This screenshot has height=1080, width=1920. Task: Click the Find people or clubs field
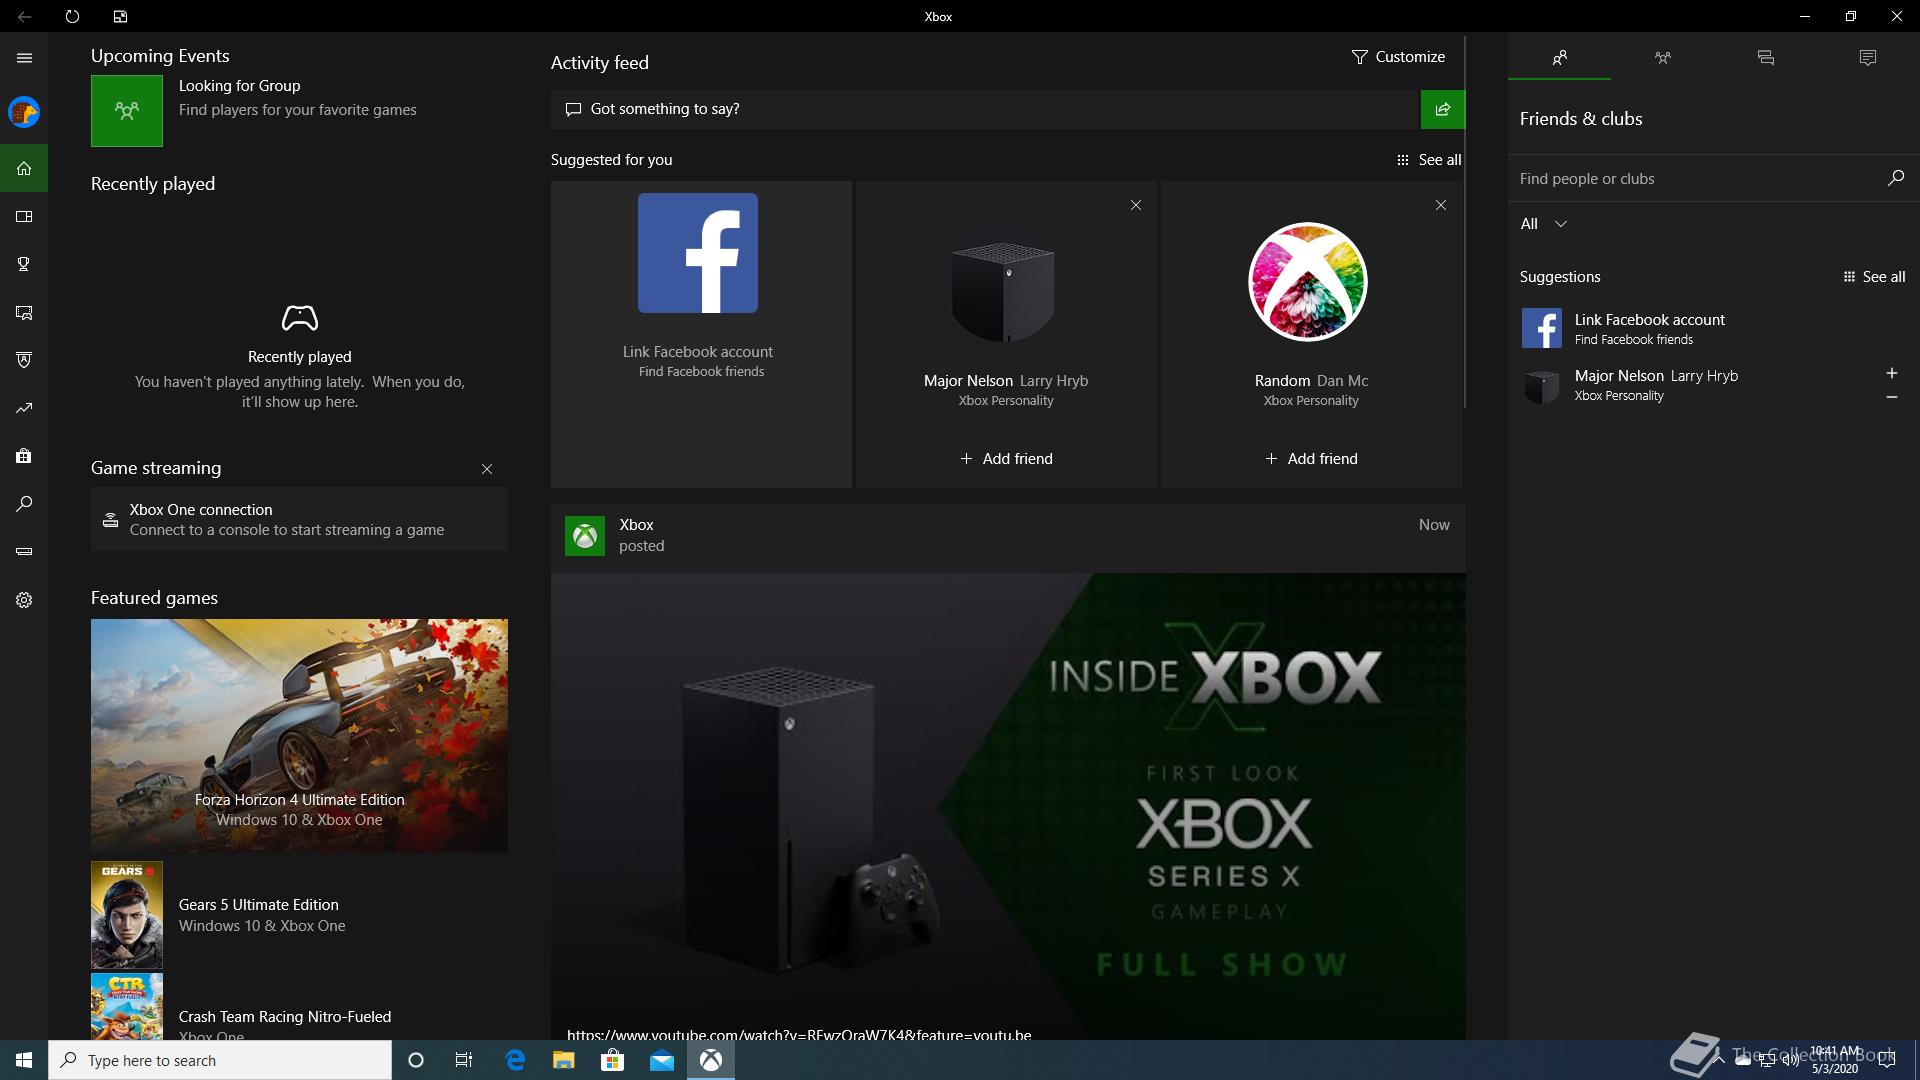coord(1695,178)
